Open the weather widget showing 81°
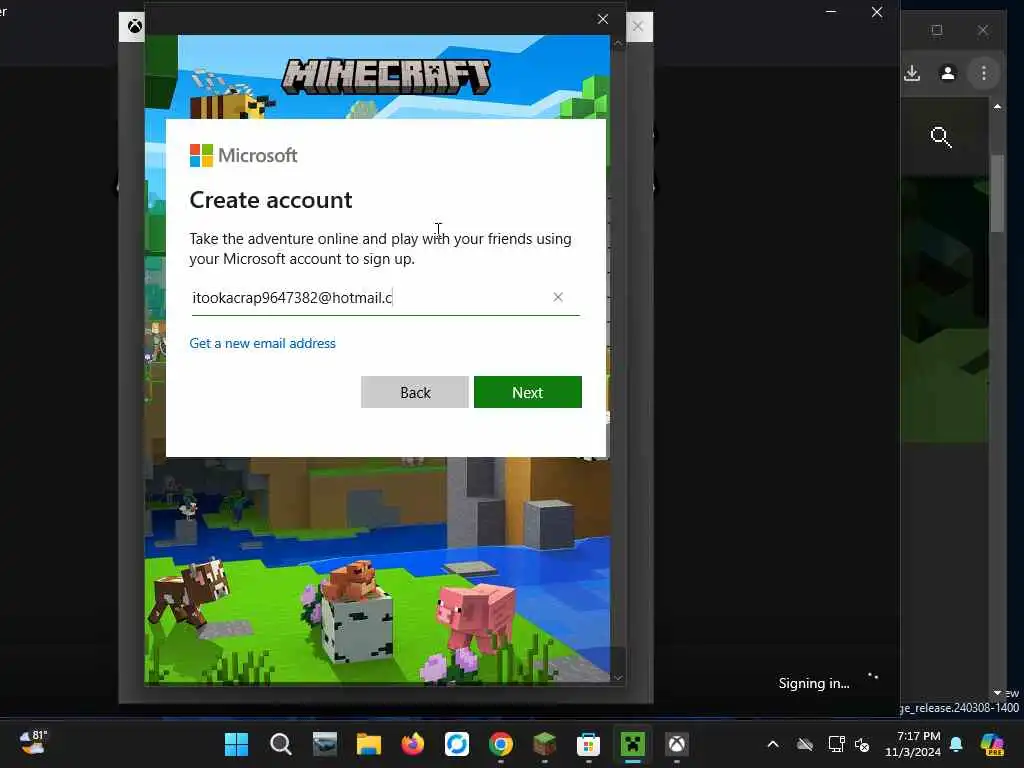 point(33,743)
